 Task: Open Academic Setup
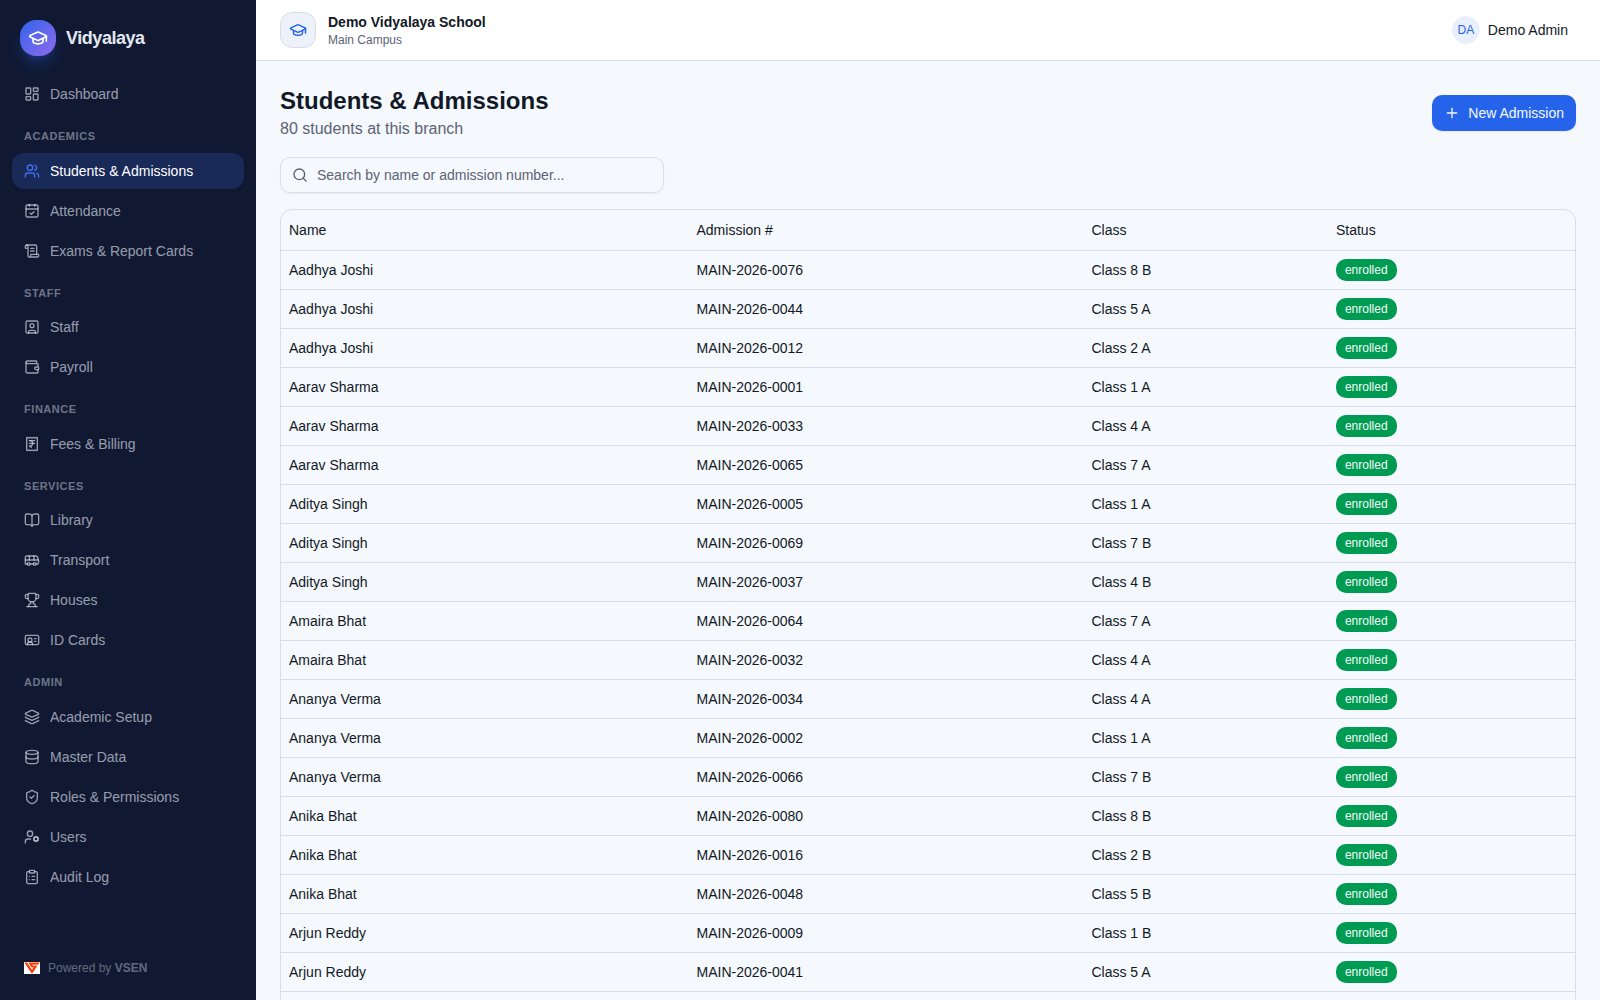pyautogui.click(x=128, y=717)
